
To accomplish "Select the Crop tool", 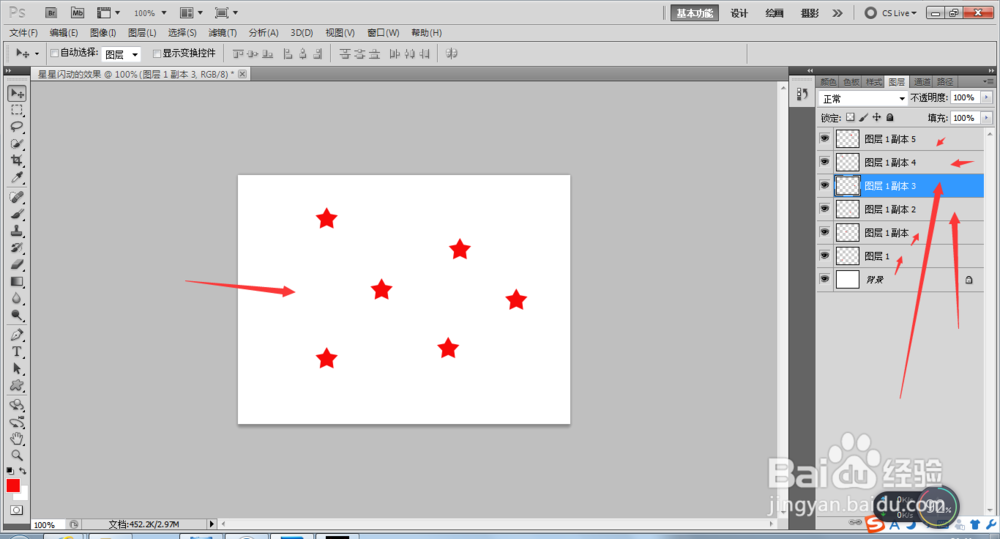I will pyautogui.click(x=17, y=160).
